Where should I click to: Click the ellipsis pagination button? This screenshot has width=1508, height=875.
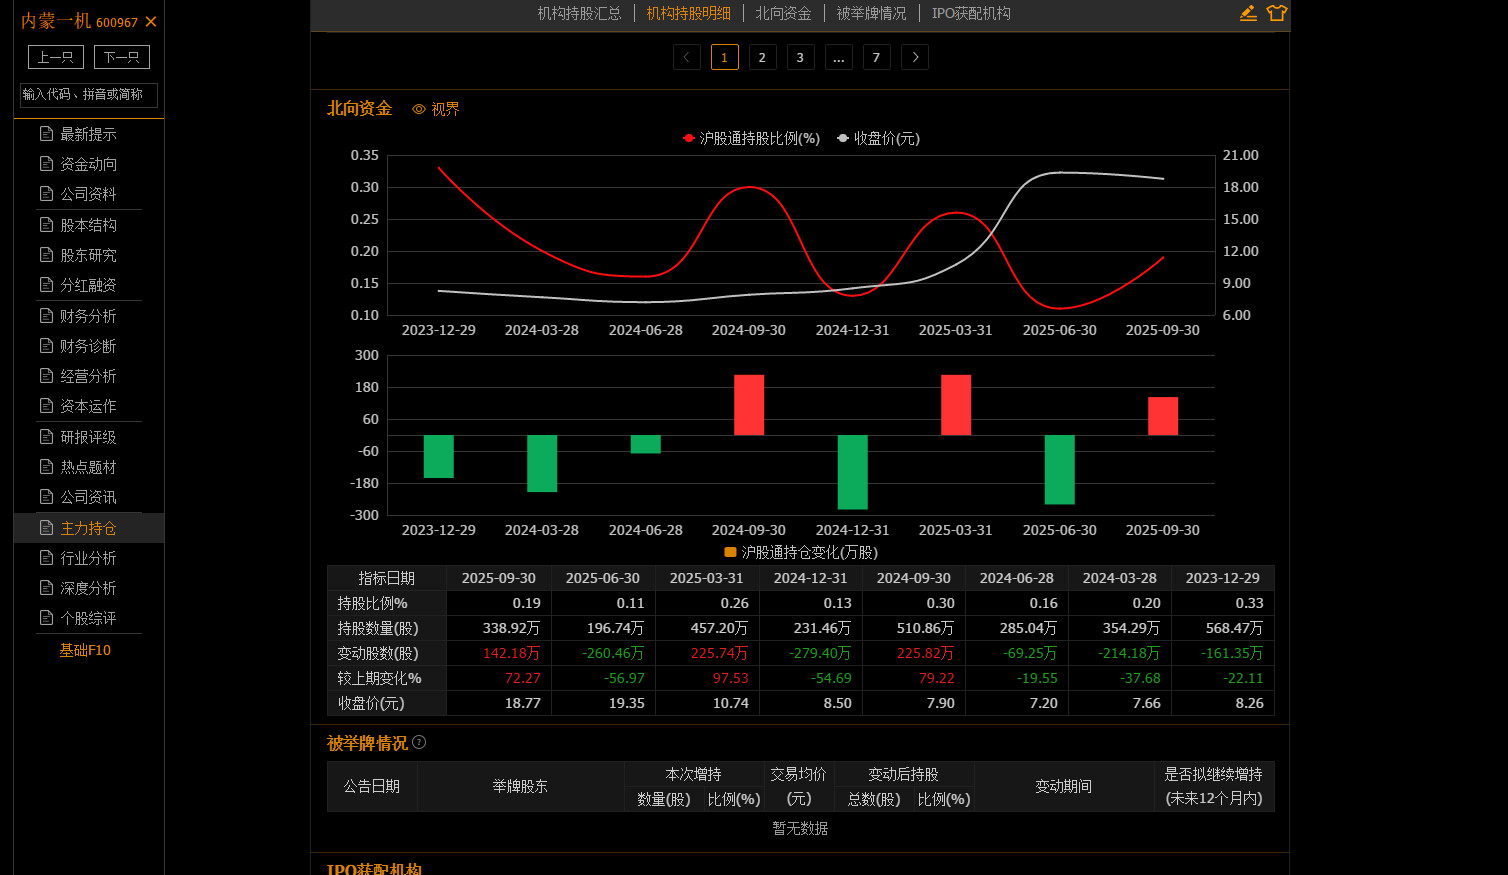click(838, 57)
